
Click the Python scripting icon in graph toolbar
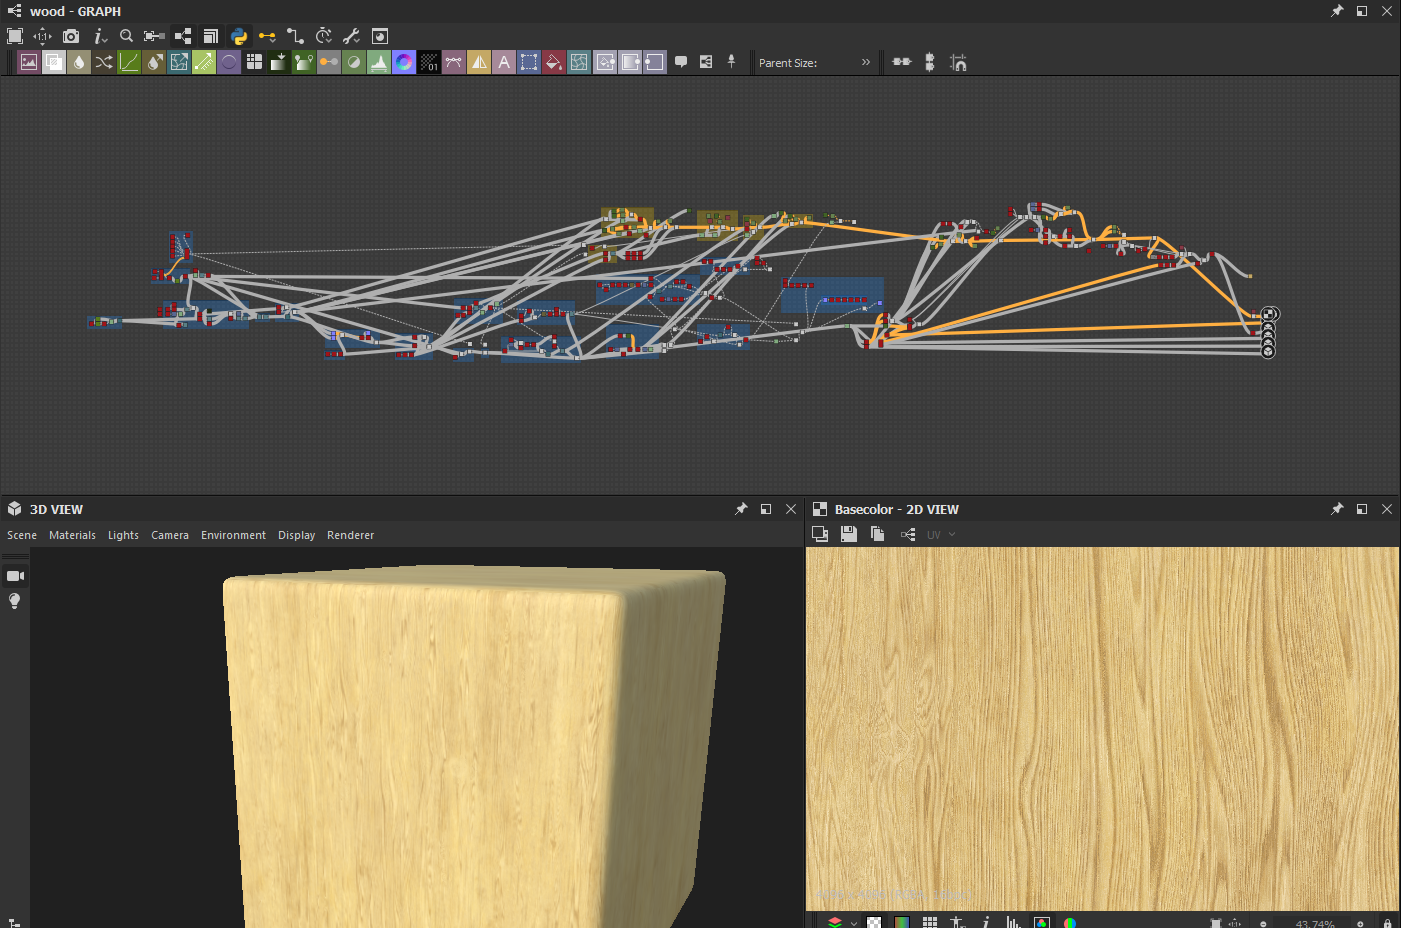[x=239, y=36]
